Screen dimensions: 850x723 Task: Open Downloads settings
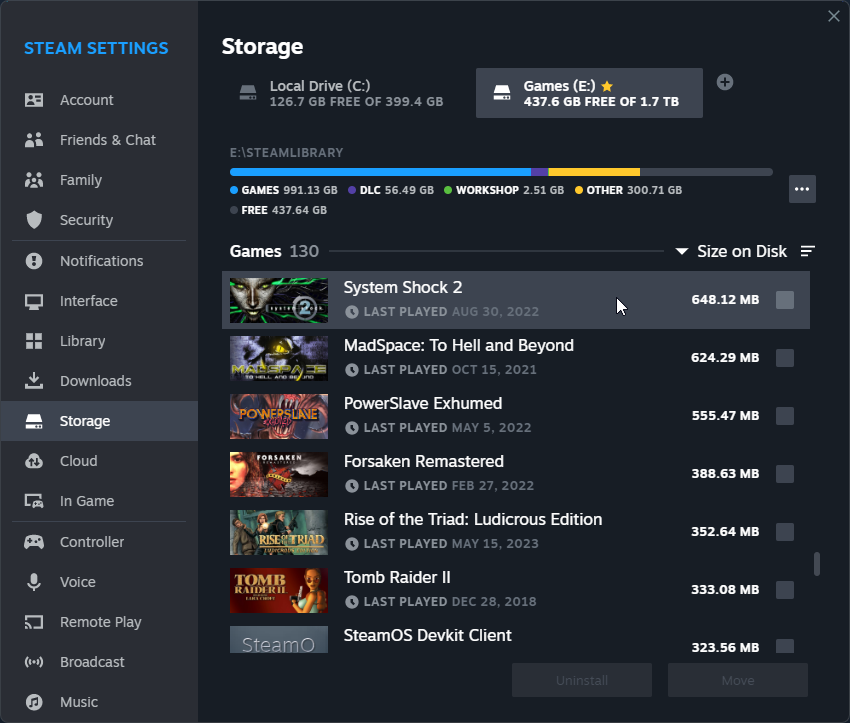(x=99, y=381)
